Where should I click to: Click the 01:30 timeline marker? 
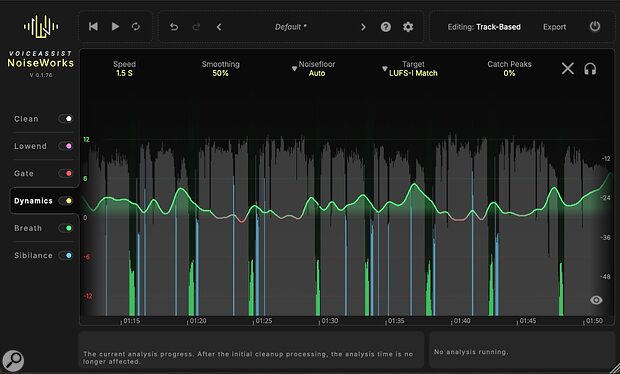[x=330, y=321]
